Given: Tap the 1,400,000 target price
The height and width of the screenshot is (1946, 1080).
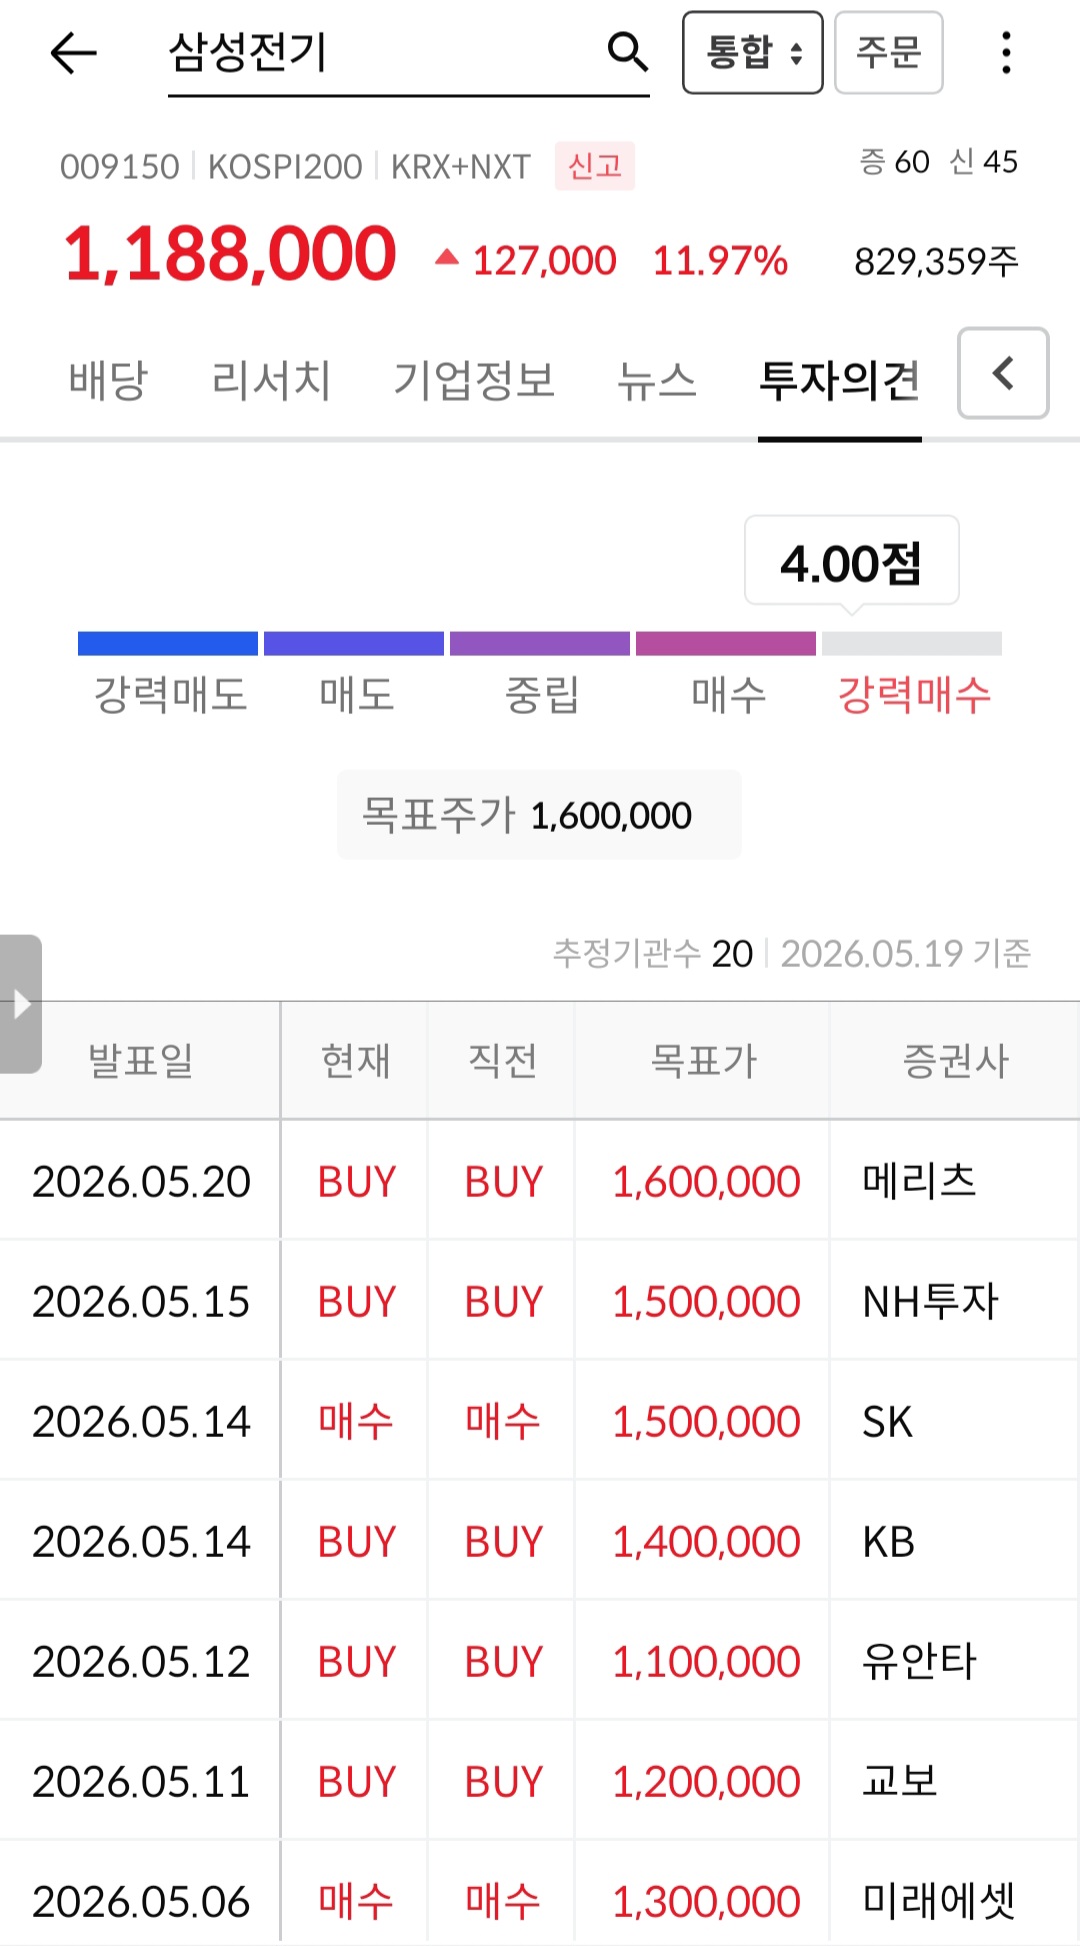Looking at the screenshot, I should [706, 1542].
